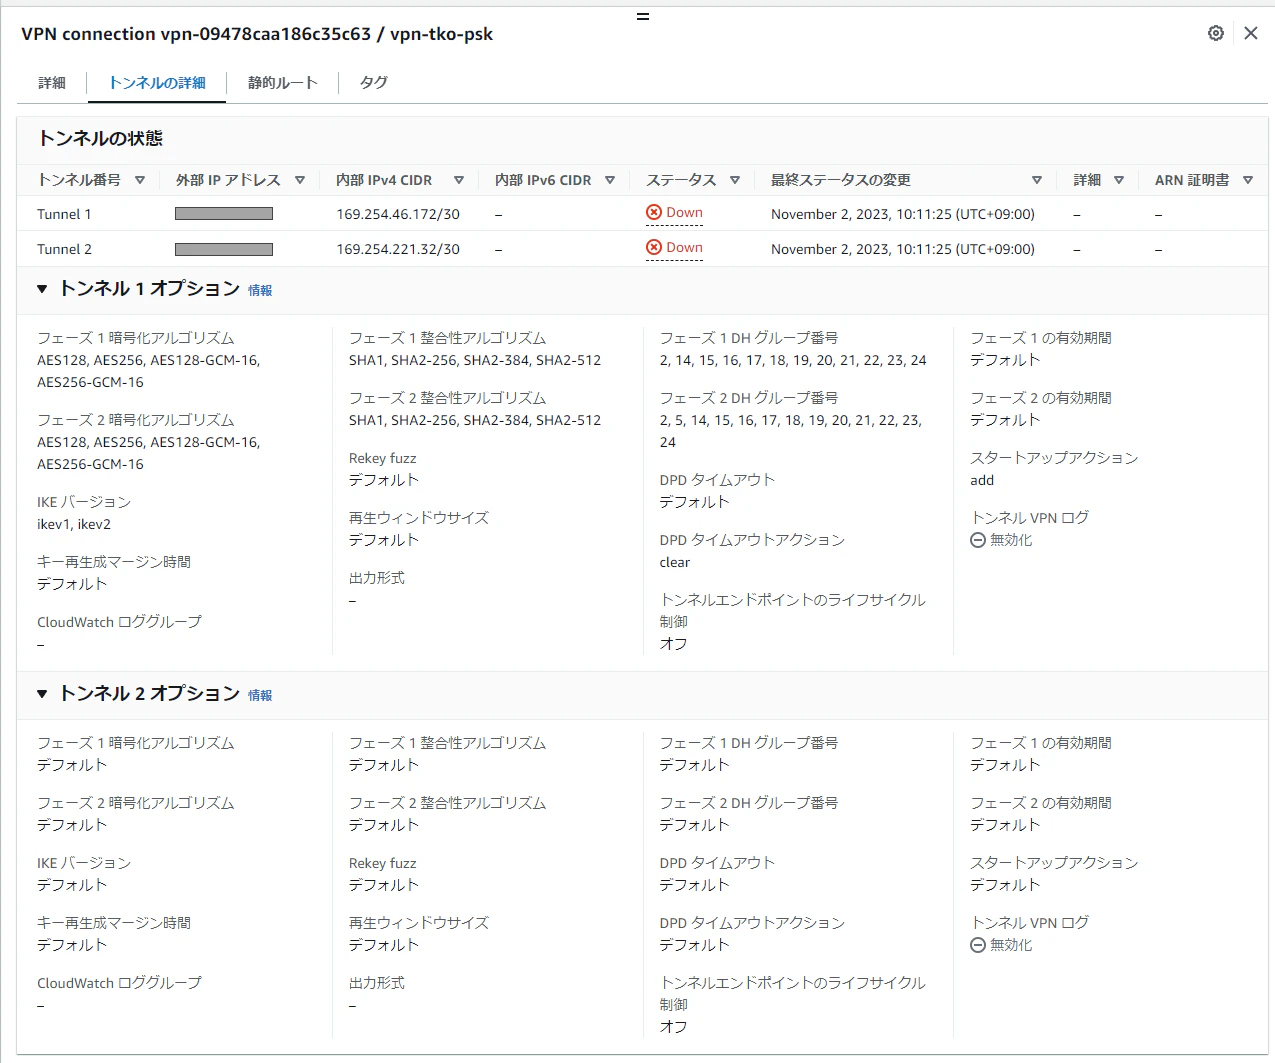The image size is (1275, 1063).
Task: Sort by 最終ステータスの変更 column arrow
Action: pos(1037,180)
